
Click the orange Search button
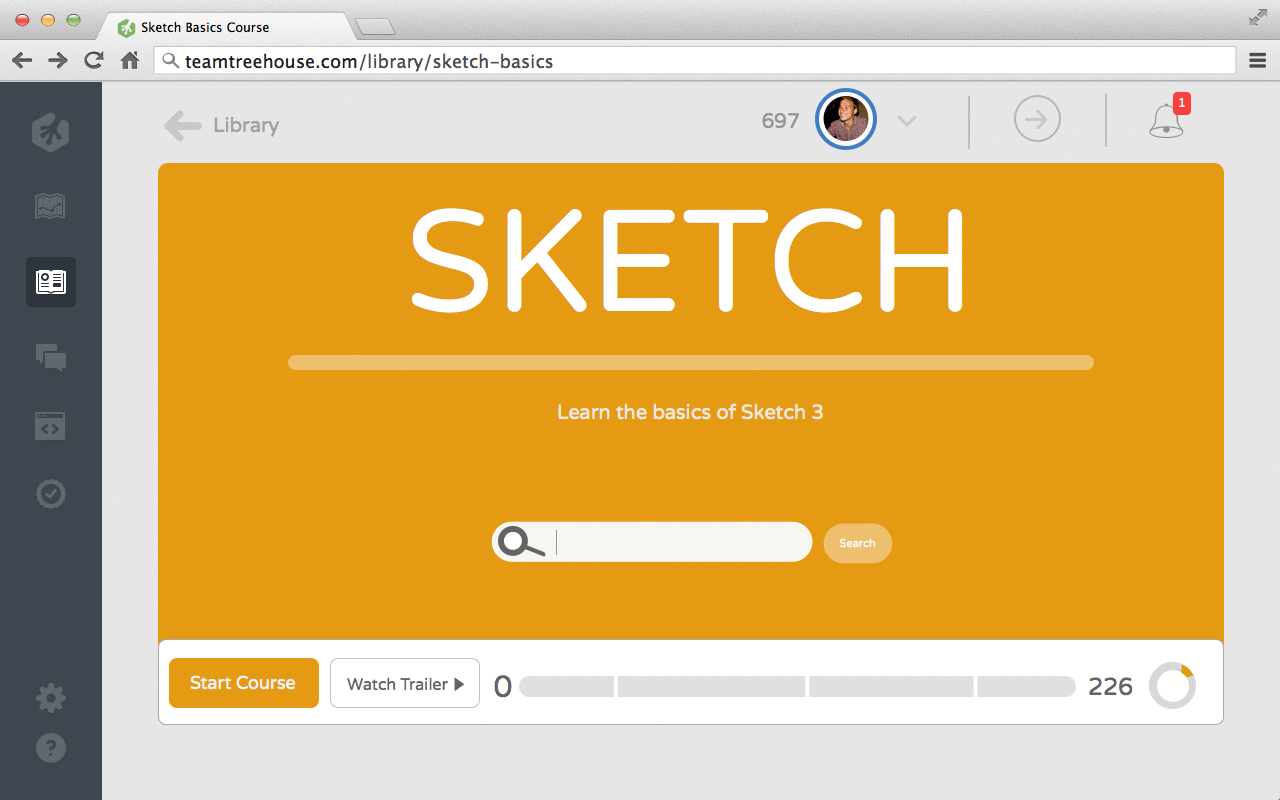pos(858,543)
